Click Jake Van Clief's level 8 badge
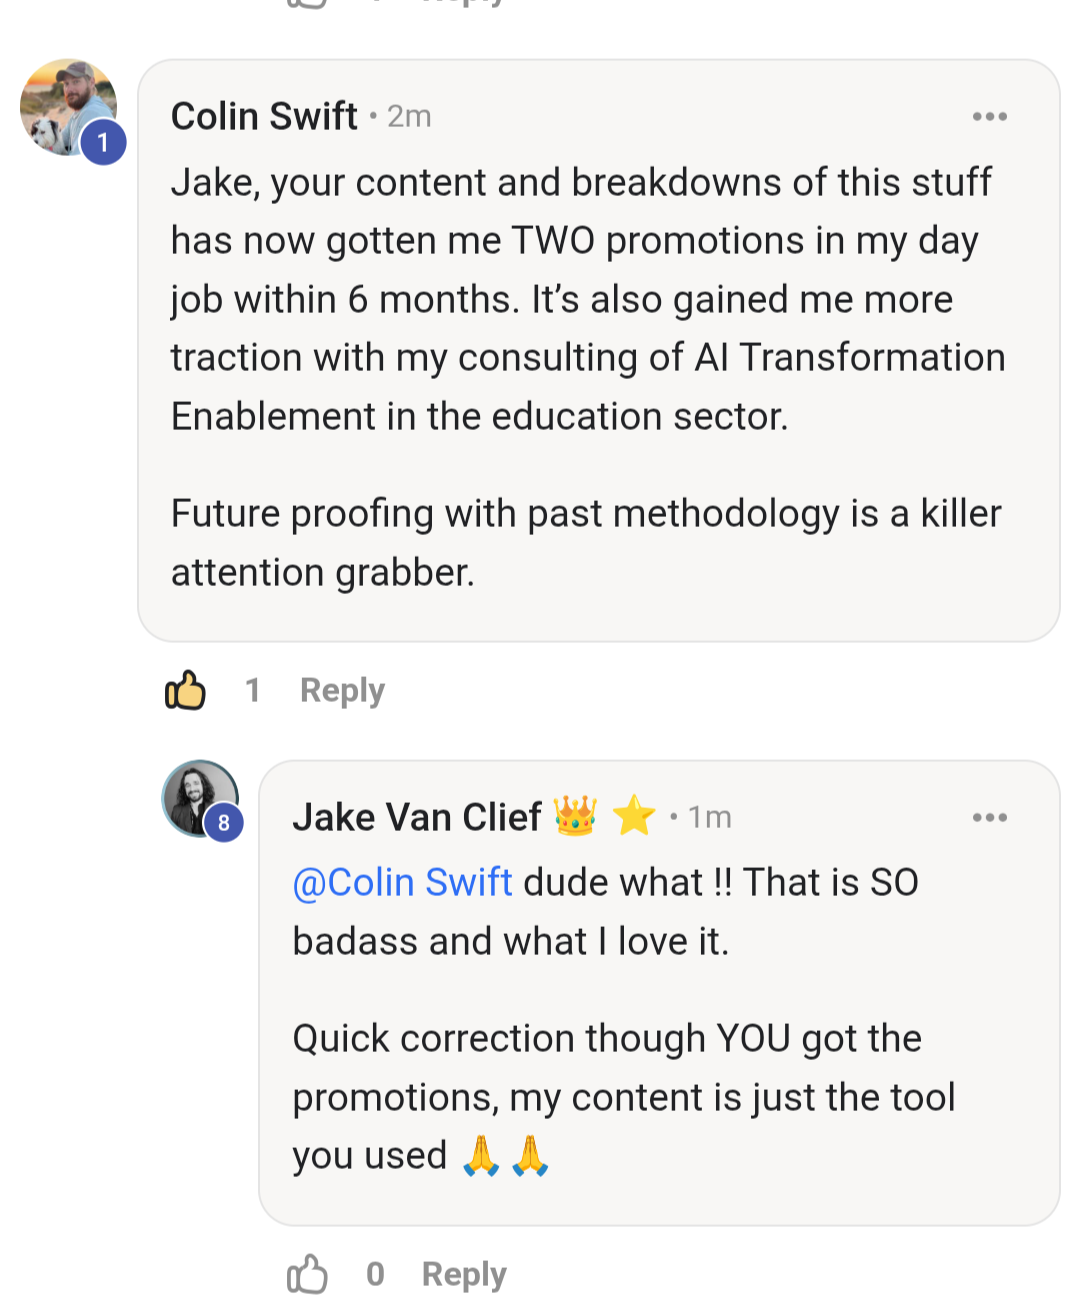The width and height of the screenshot is (1080, 1312). point(224,823)
